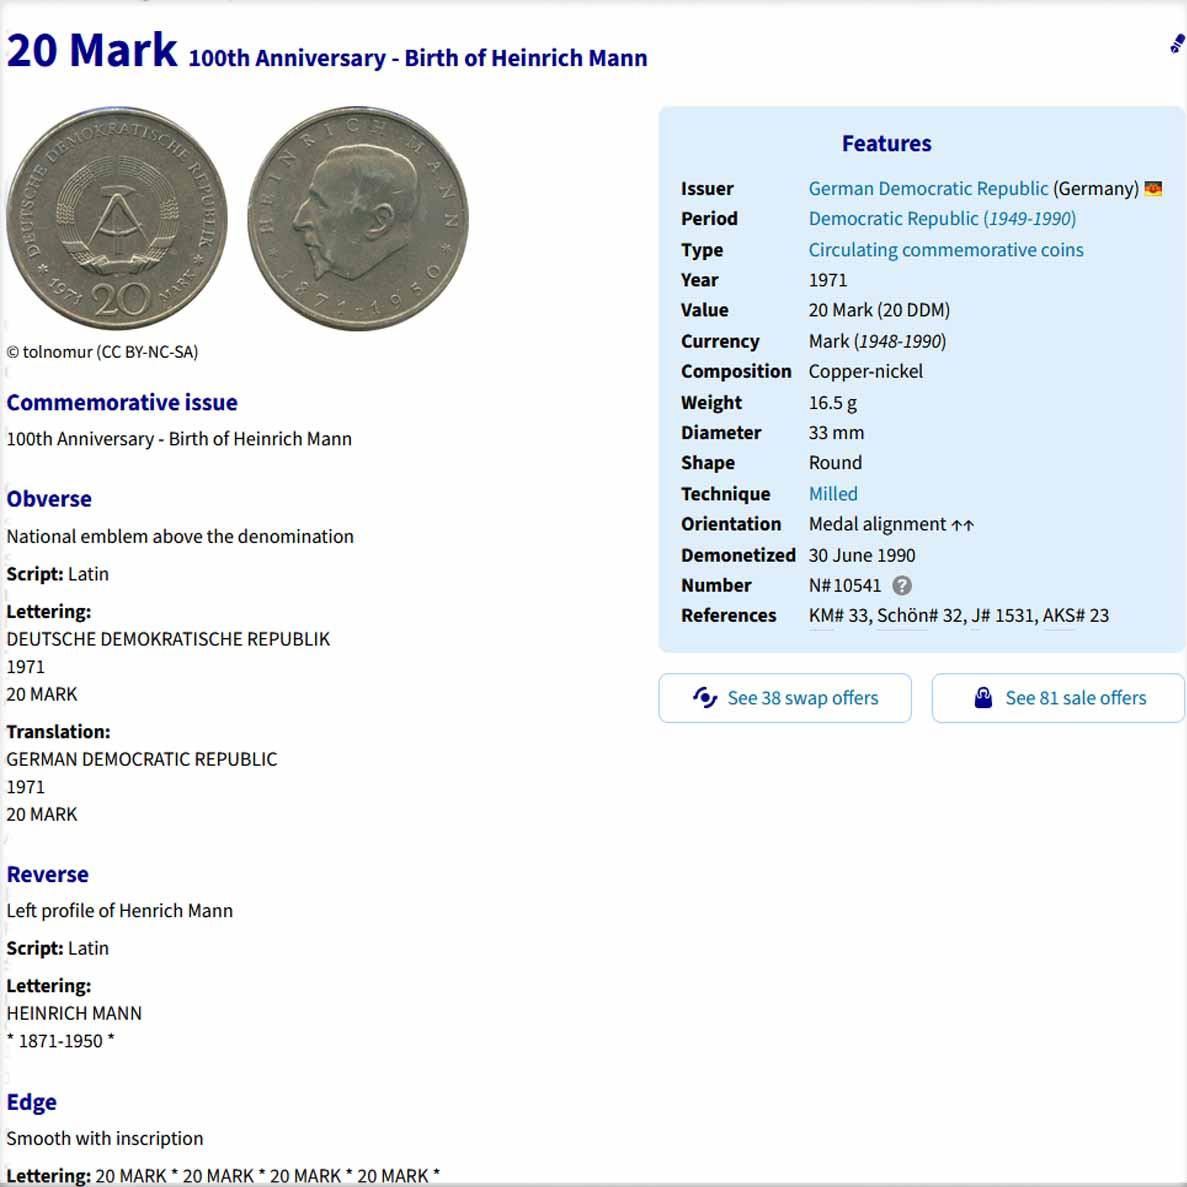Open the obverse coin image
The height and width of the screenshot is (1187, 1187).
pos(117,218)
